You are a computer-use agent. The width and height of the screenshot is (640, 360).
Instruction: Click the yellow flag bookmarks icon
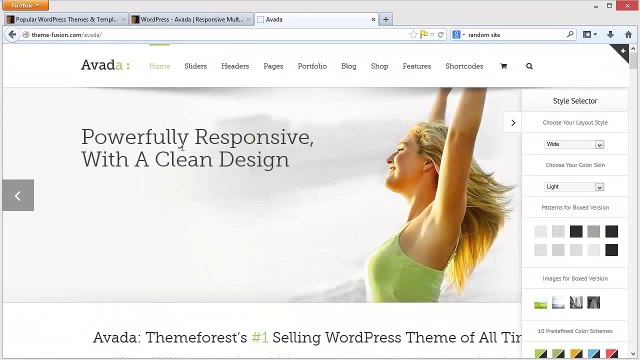(424, 35)
